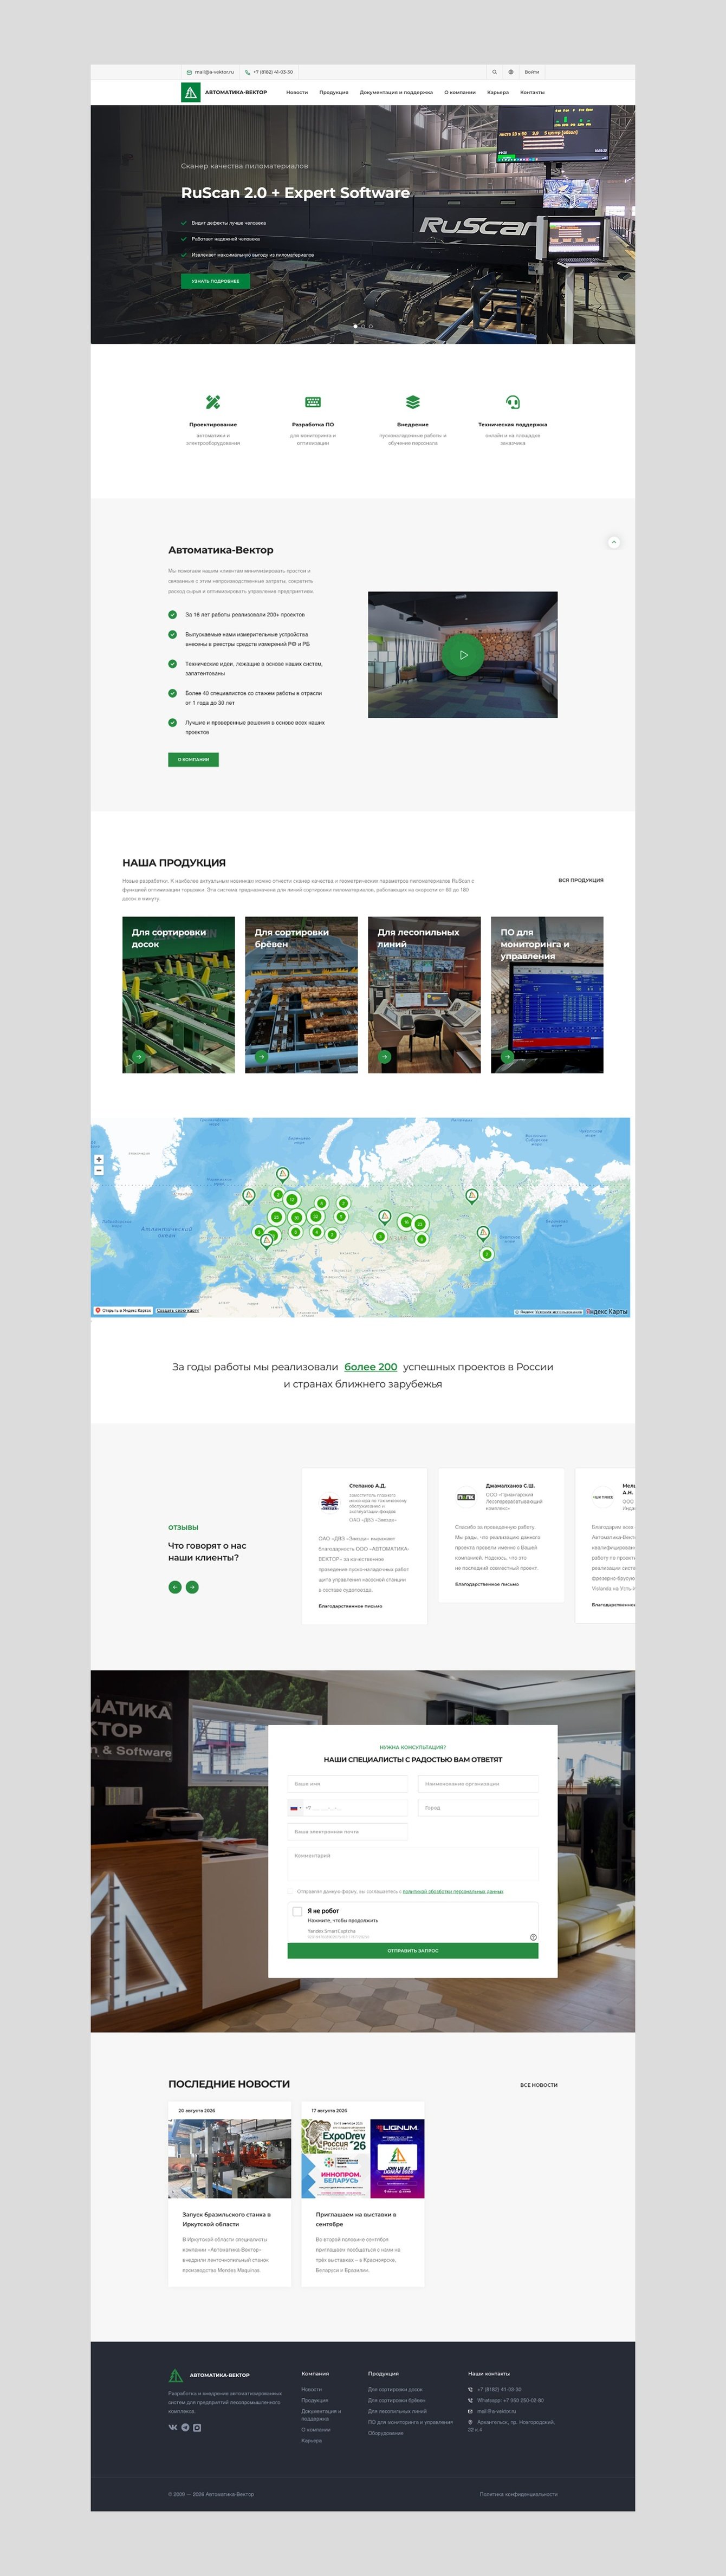Screen dimensions: 726x2576
Task: Zoom out on the projects map
Action: pos(99,1170)
